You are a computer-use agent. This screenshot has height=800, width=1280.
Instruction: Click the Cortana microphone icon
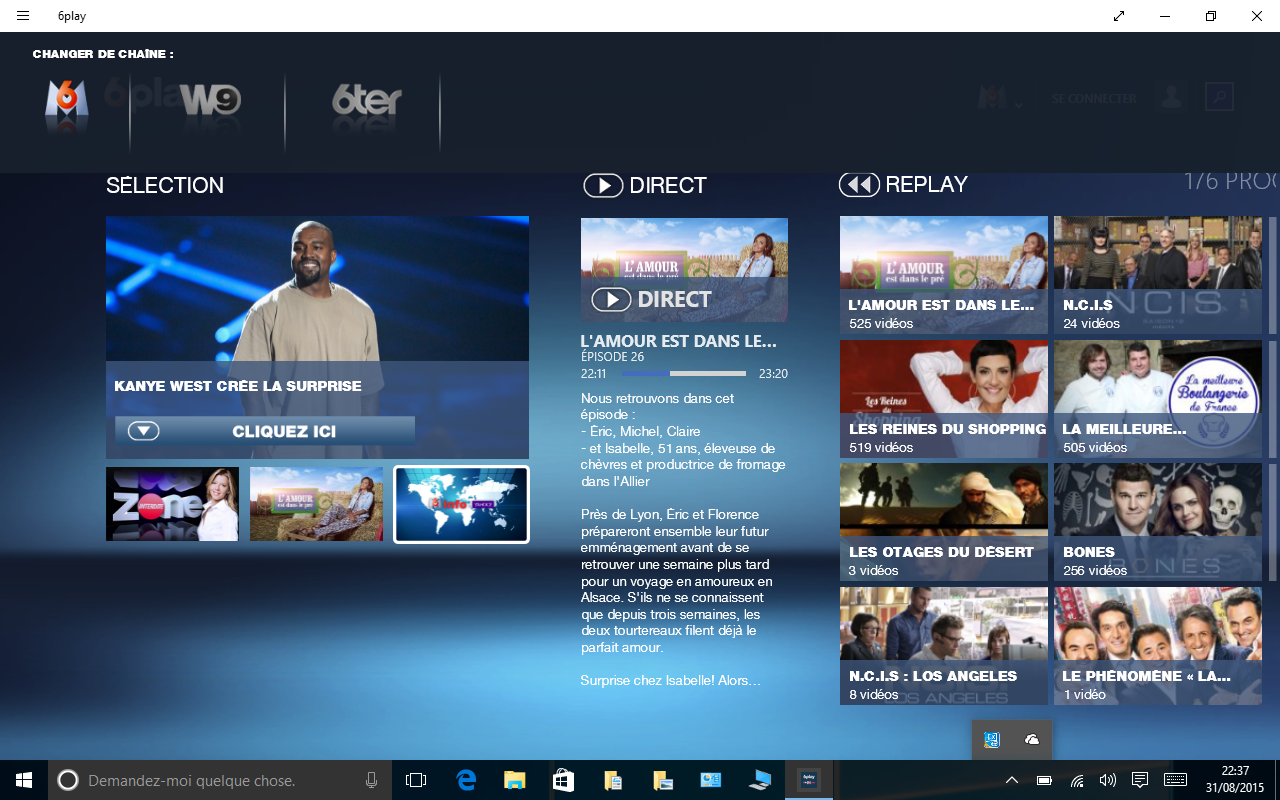pos(371,780)
